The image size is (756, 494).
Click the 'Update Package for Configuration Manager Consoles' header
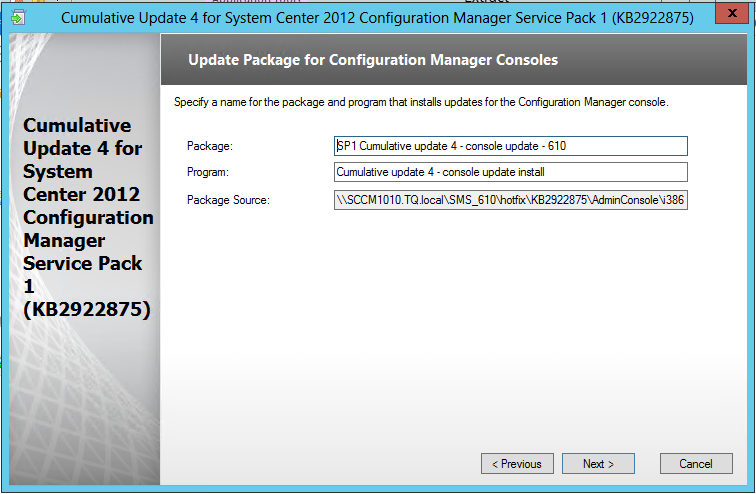373,60
